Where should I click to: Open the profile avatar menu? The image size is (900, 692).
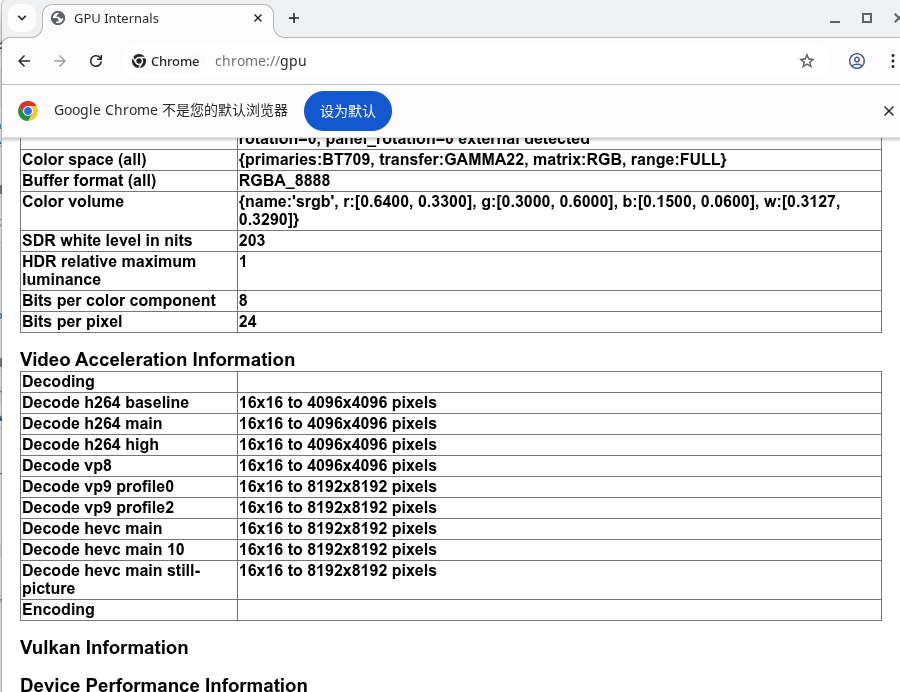pyautogui.click(x=857, y=61)
